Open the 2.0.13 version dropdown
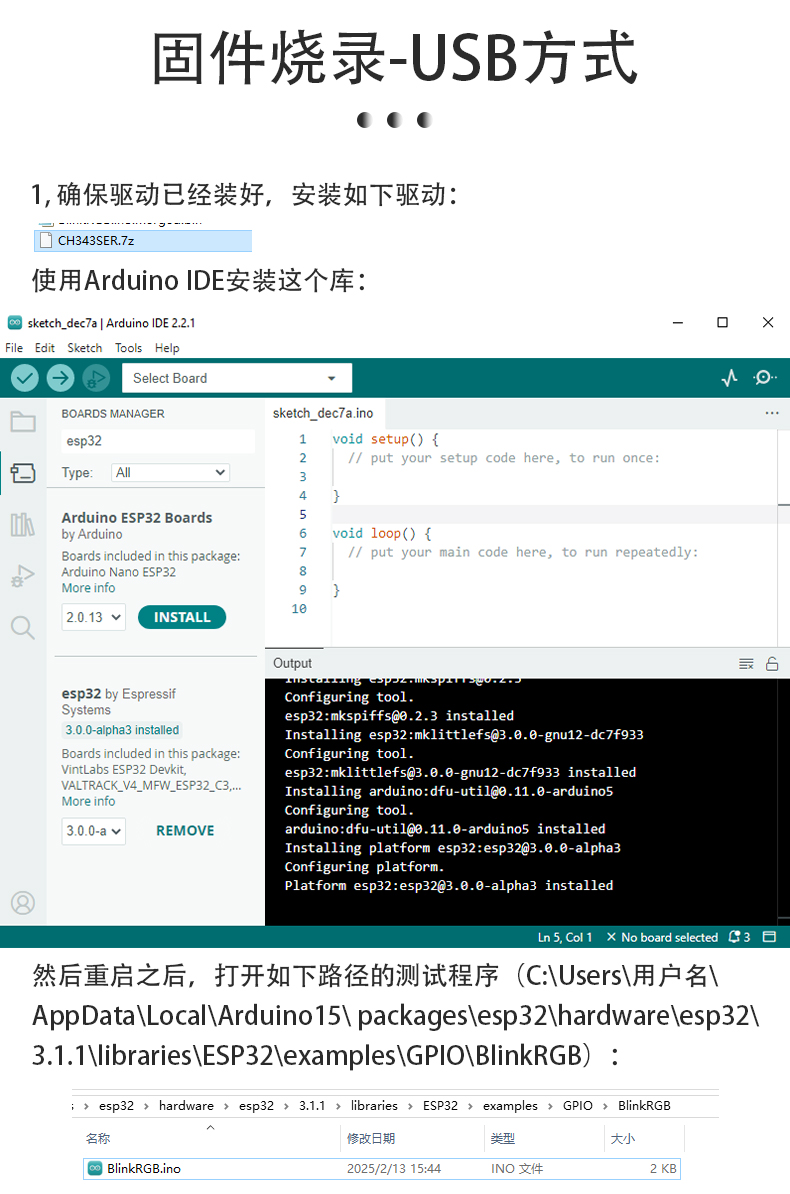Screen dimensions: 790x1194 pos(94,618)
